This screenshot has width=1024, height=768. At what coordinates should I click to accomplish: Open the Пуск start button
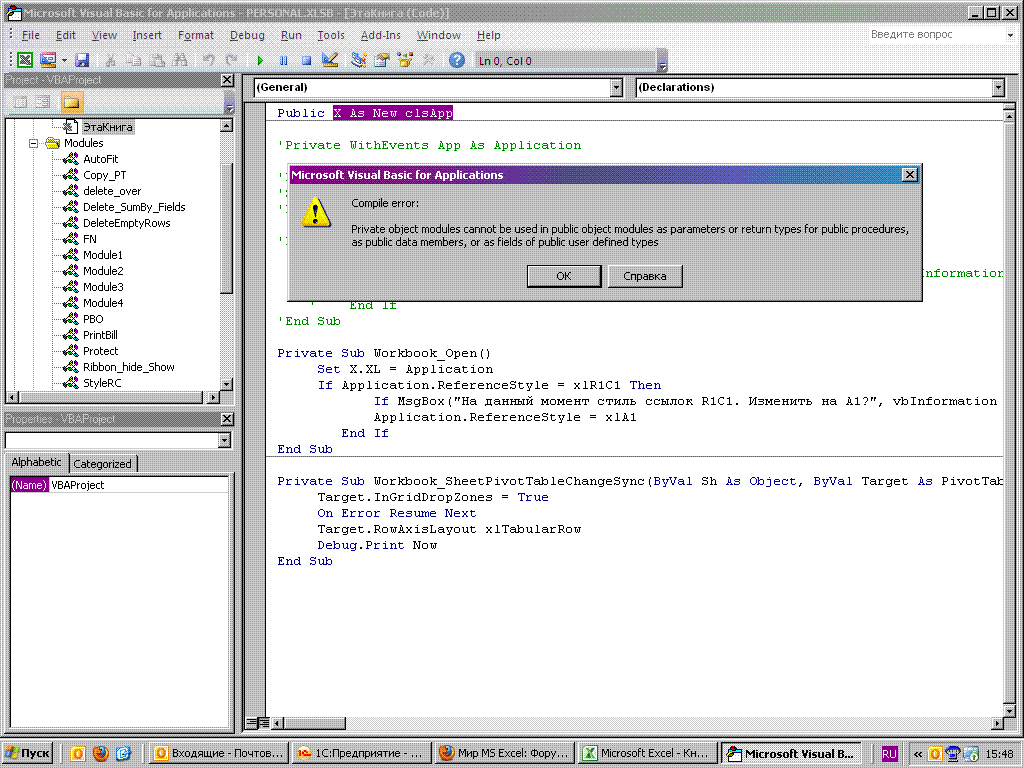coord(27,754)
